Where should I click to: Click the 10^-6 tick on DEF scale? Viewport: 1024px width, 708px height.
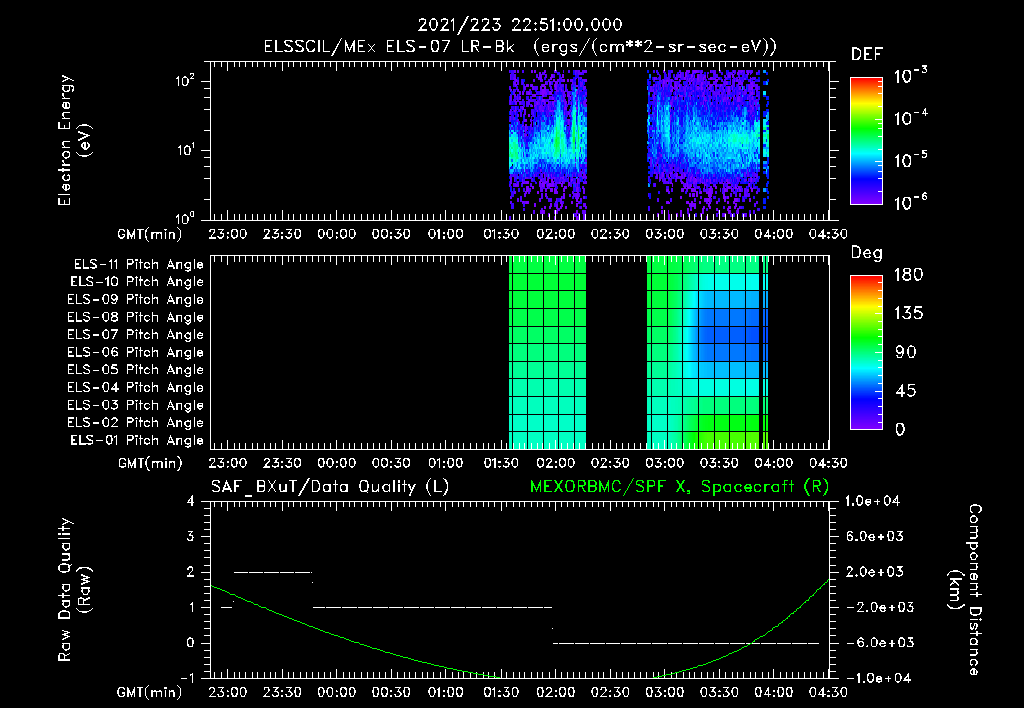[910, 202]
